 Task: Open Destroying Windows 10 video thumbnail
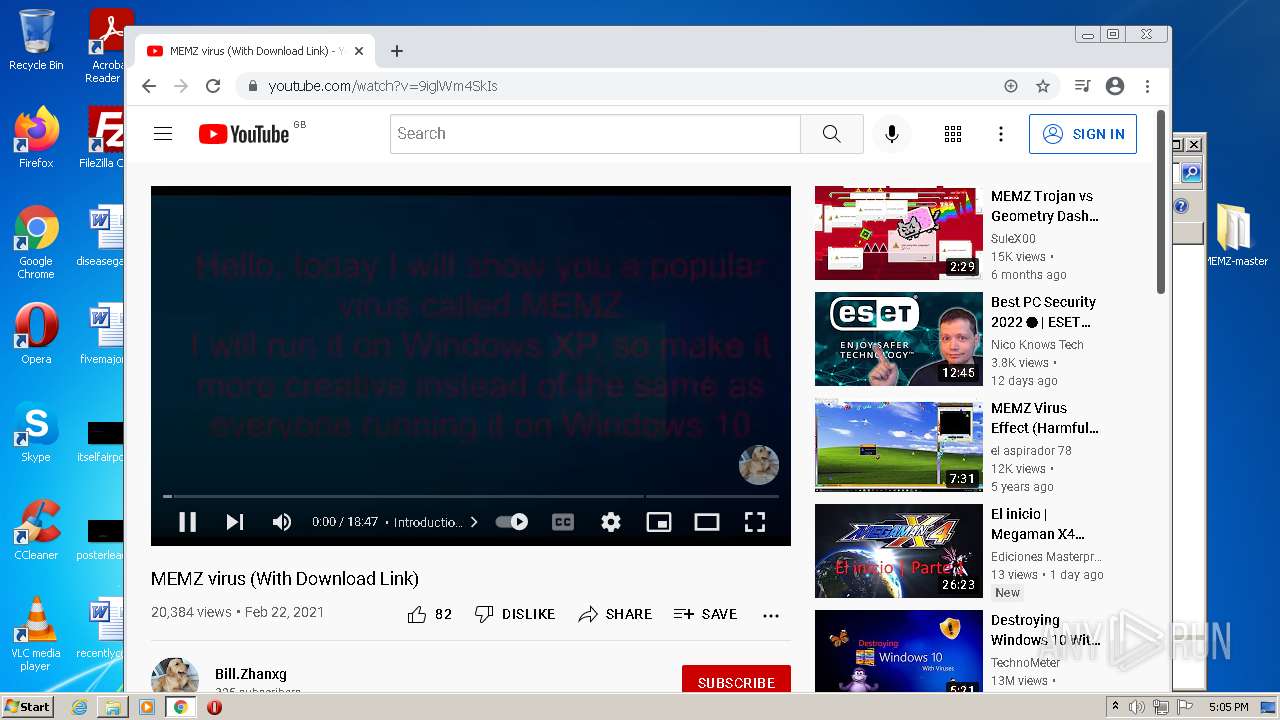[x=899, y=652]
